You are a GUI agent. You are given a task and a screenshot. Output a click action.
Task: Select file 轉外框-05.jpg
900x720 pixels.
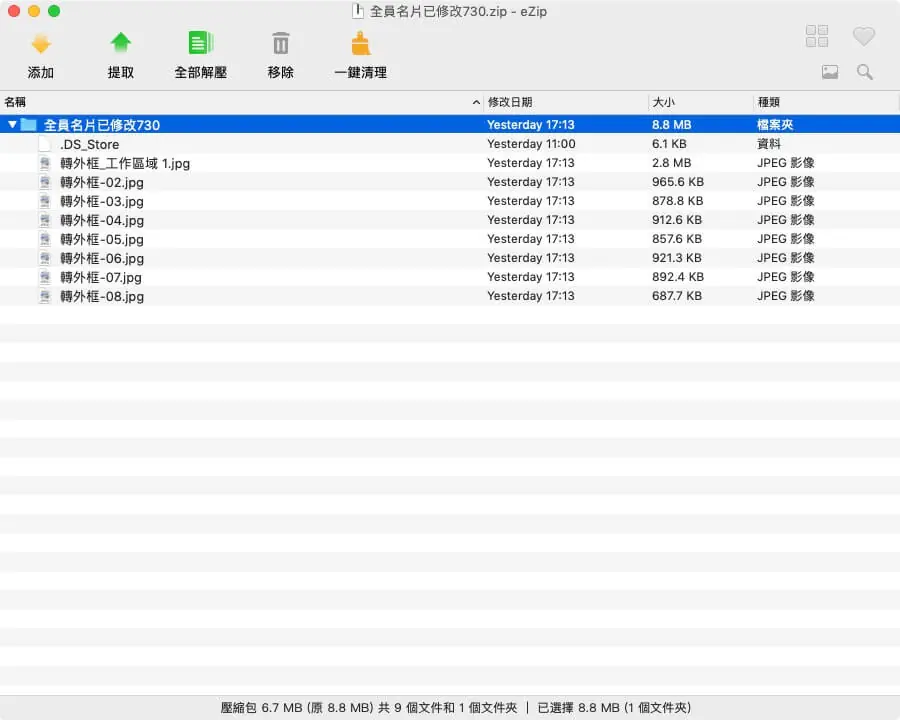(102, 239)
